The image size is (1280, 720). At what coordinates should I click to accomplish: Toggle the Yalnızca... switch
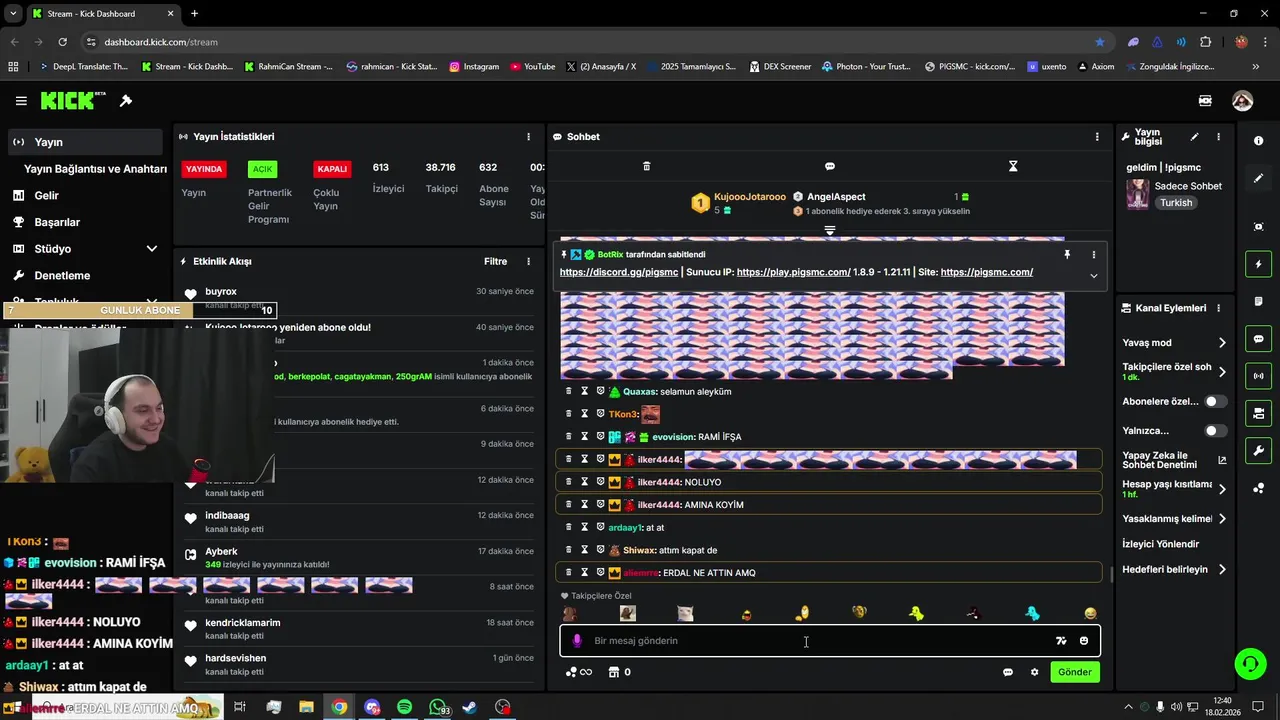[x=1216, y=431]
